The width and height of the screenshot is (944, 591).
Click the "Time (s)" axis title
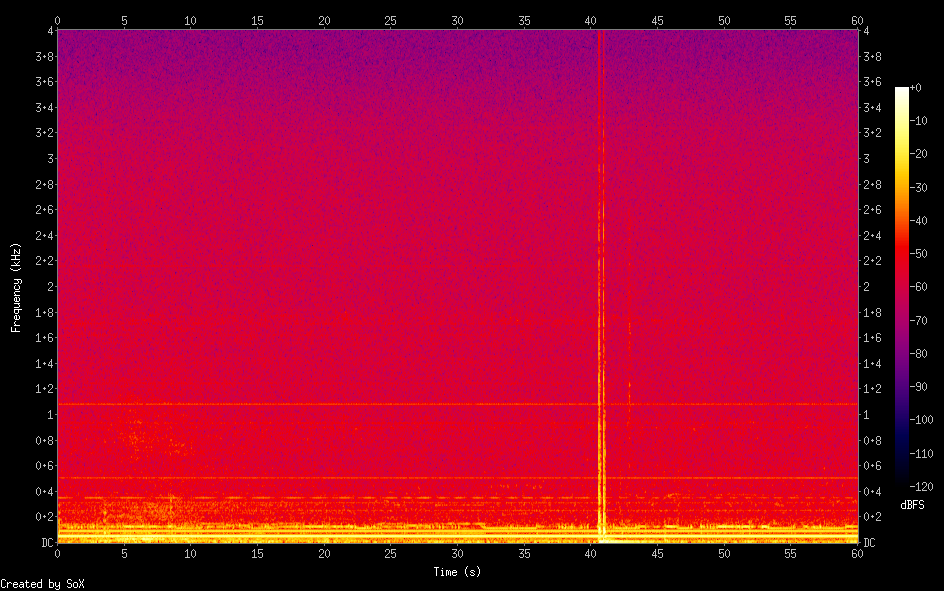pyautogui.click(x=457, y=572)
